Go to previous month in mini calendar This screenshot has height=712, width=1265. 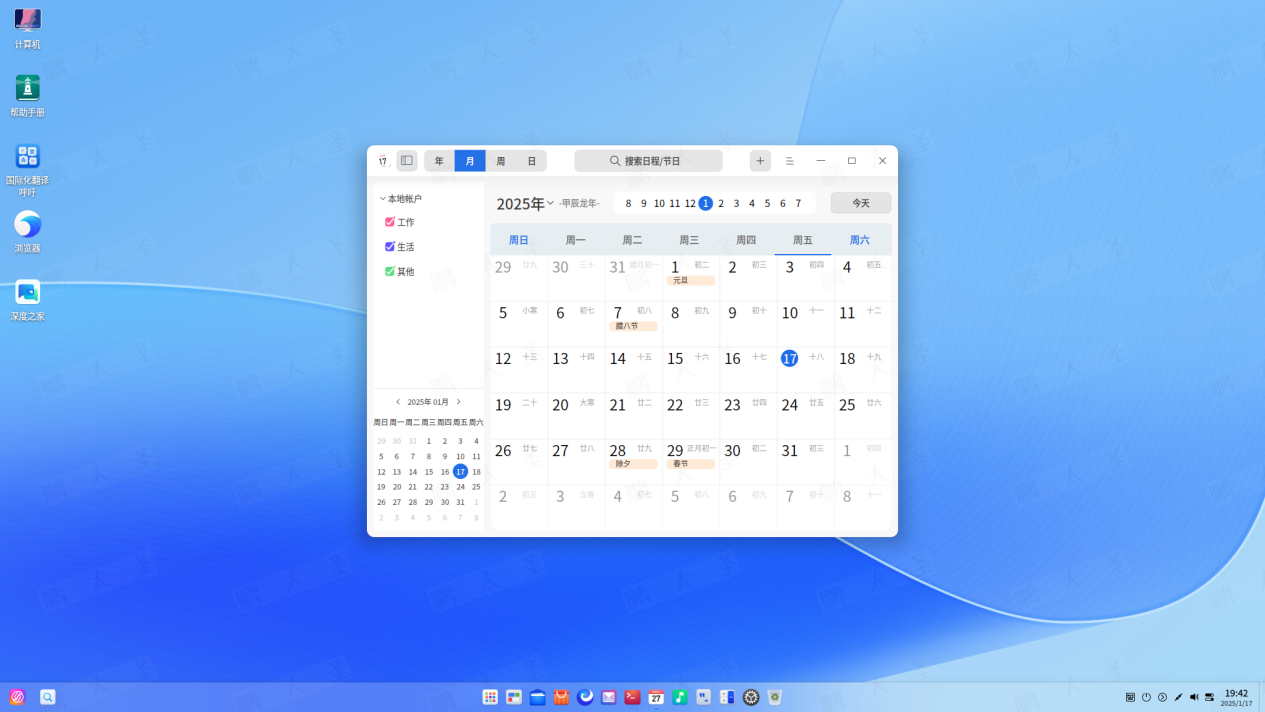(398, 402)
